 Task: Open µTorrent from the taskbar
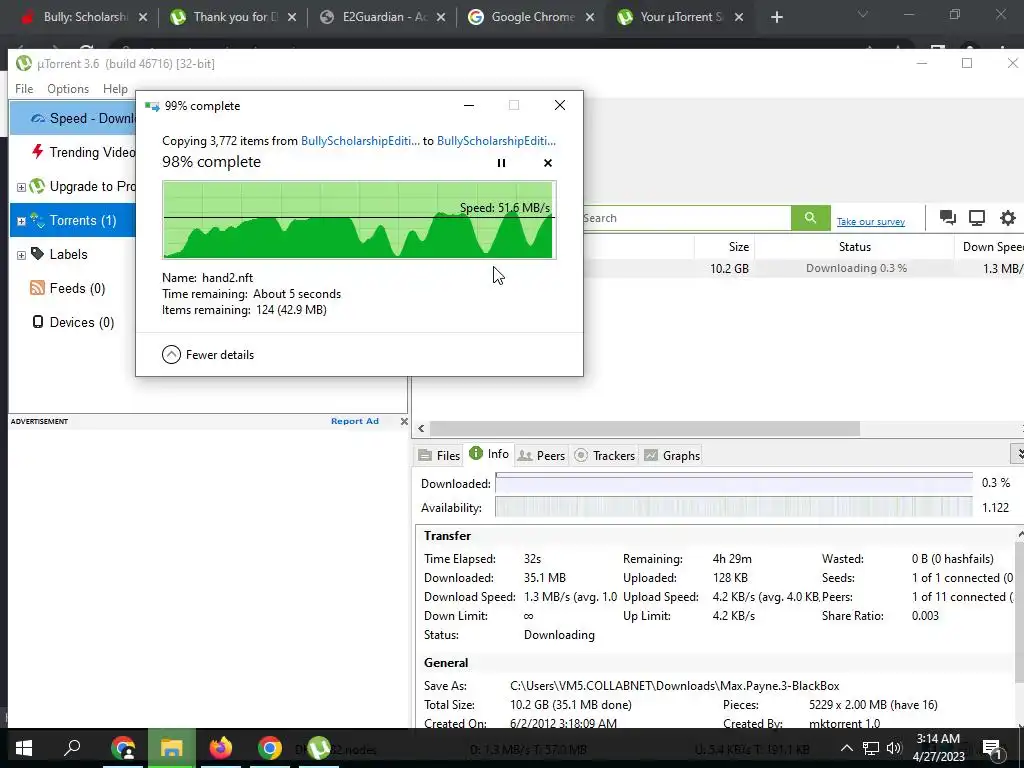[x=319, y=748]
